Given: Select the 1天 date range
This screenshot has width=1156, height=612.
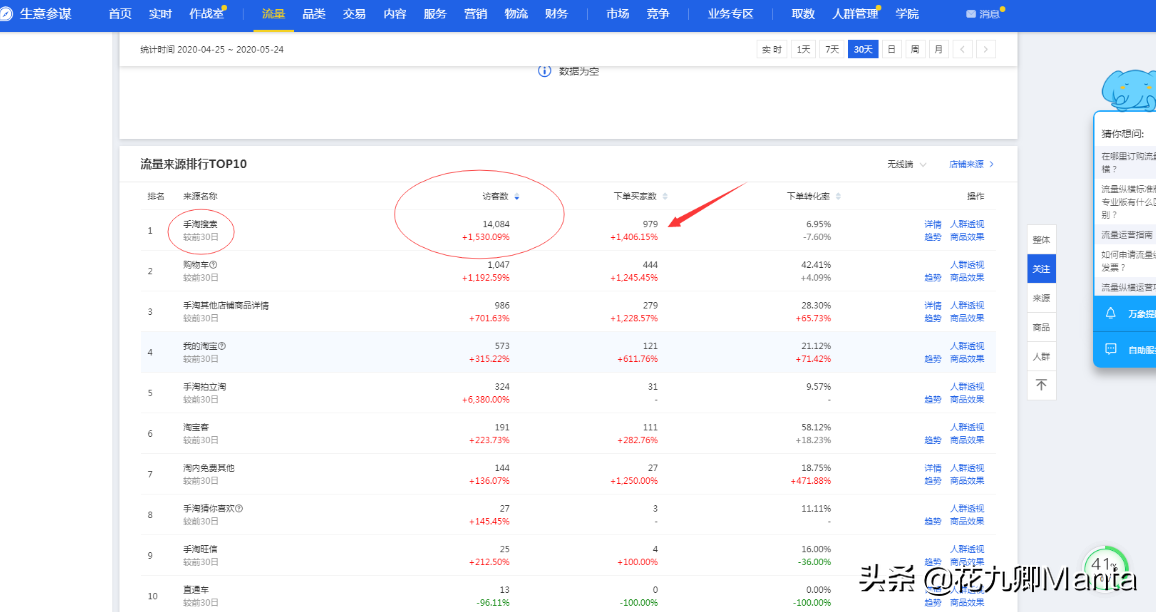Looking at the screenshot, I should [804, 49].
